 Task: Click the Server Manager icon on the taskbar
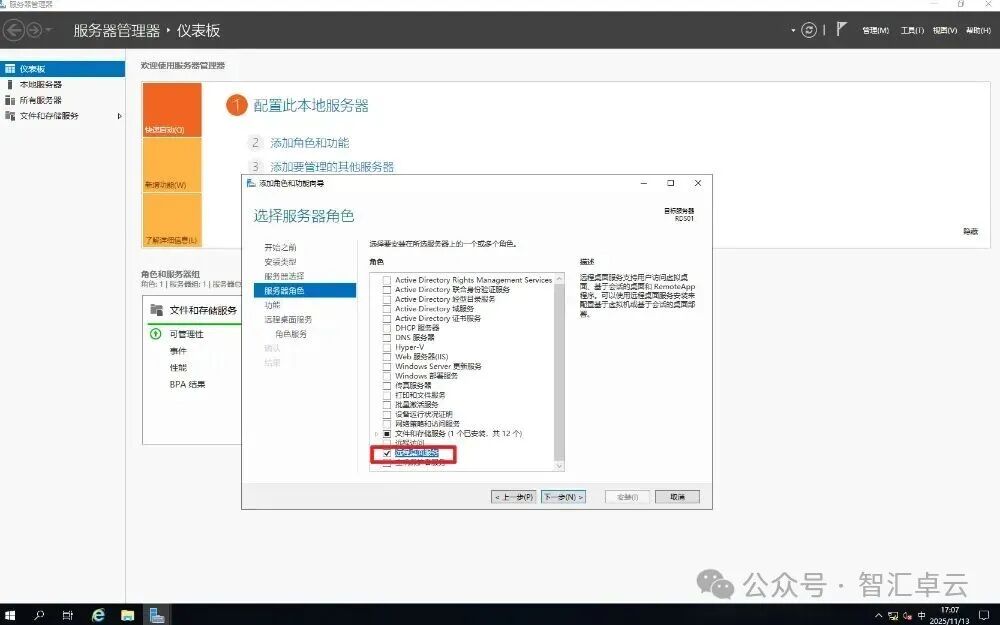(x=156, y=614)
